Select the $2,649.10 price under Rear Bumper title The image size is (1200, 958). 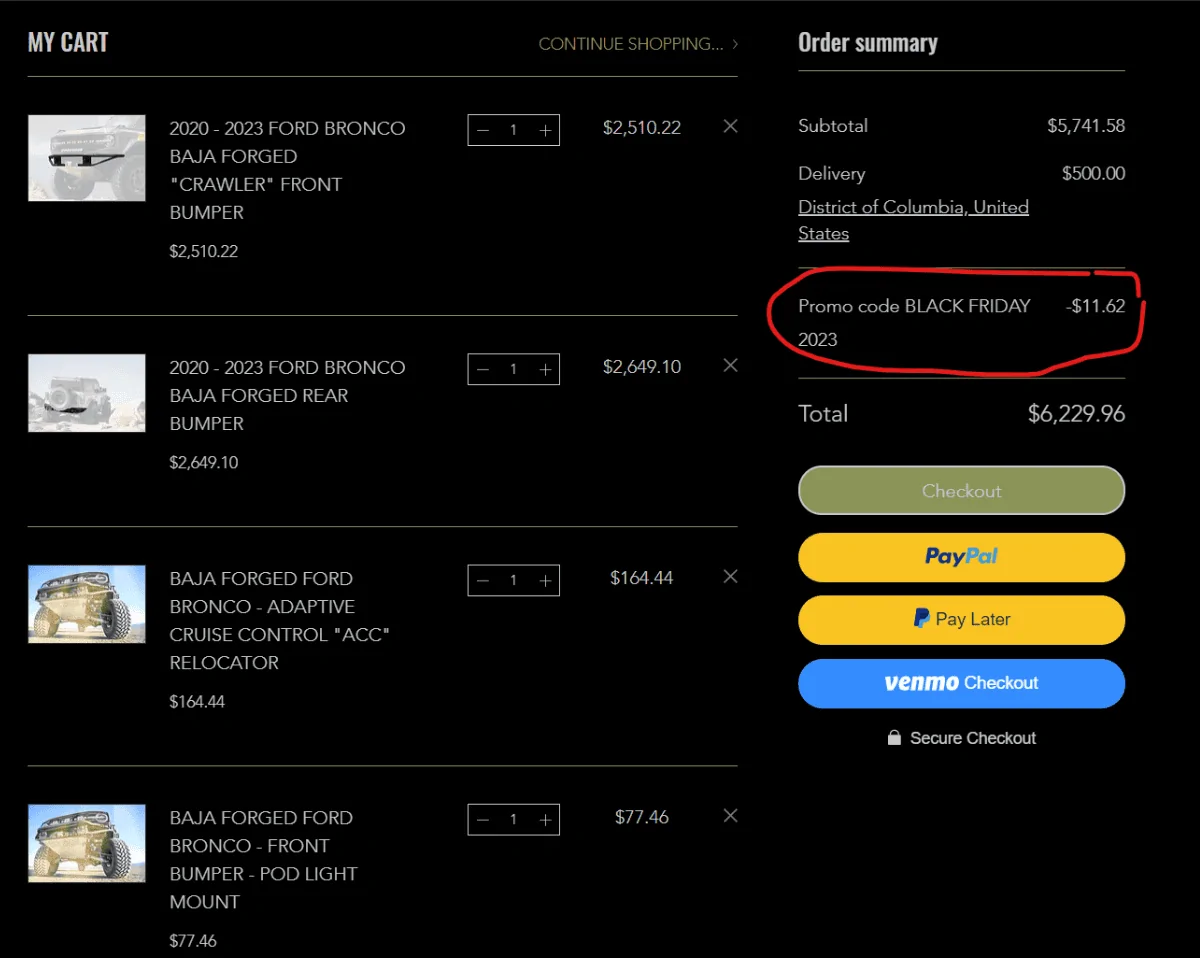pos(204,462)
